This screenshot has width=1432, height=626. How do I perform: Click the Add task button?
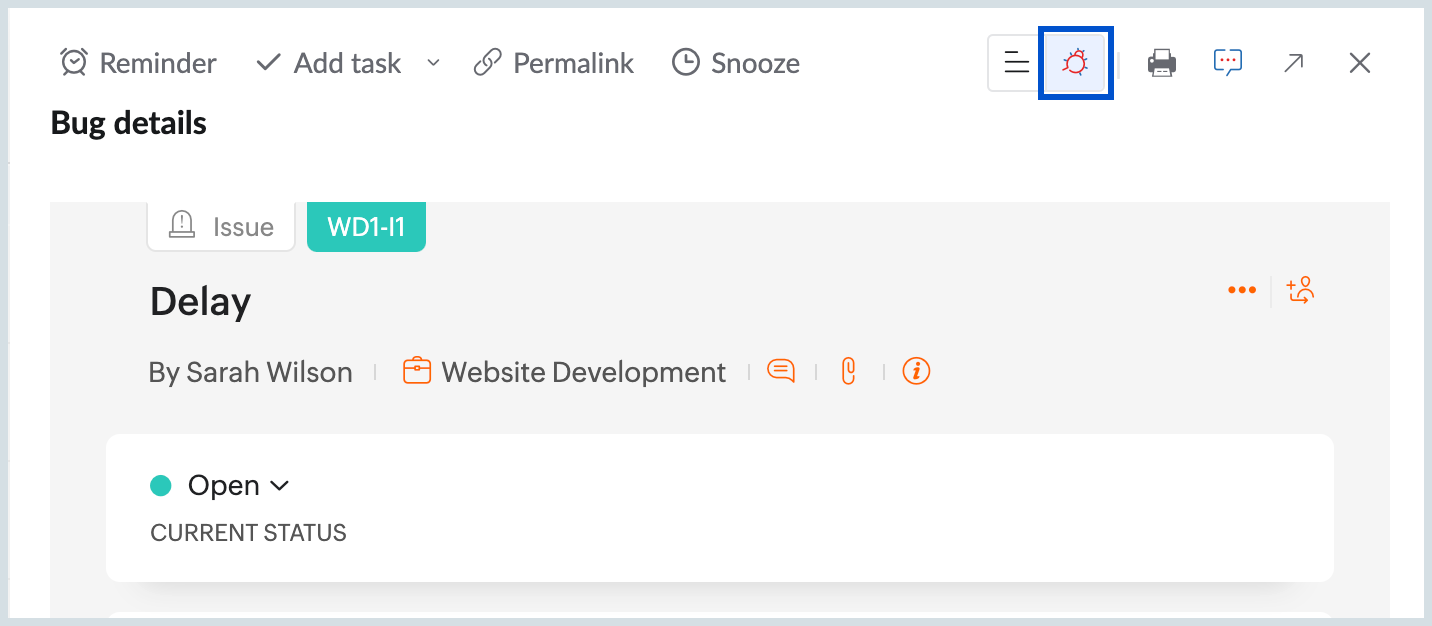point(329,63)
